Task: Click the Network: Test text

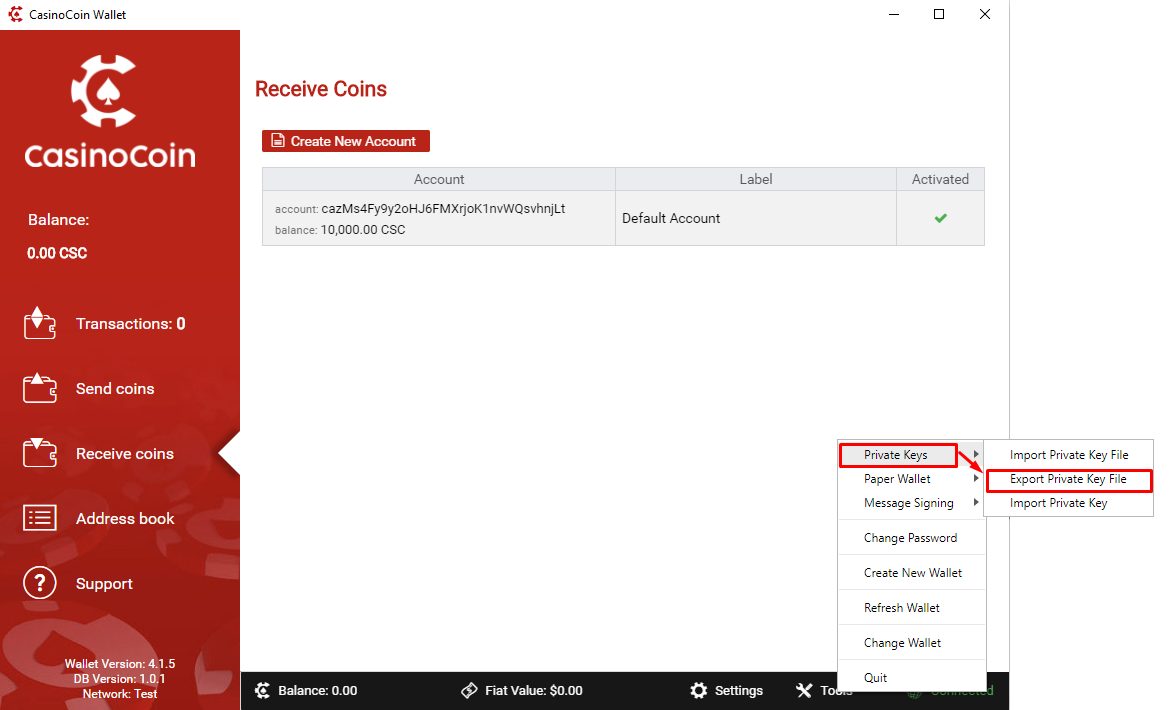Action: 120,694
